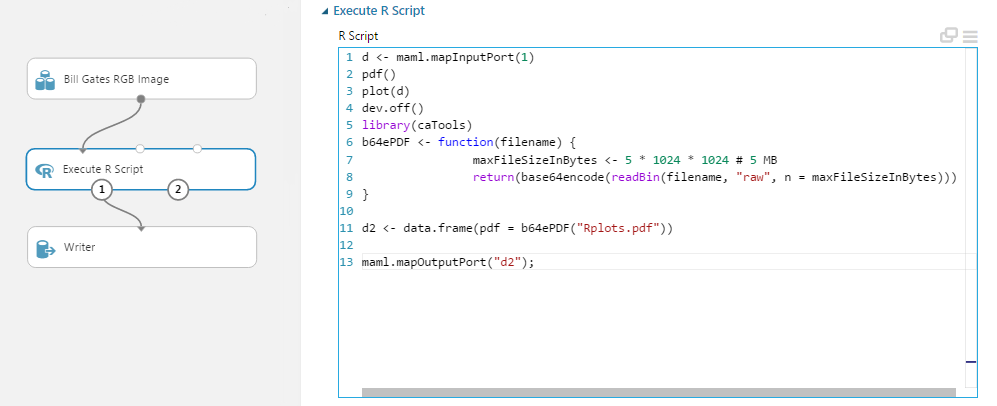Screen dimensions: 997x406
Task: Select the Execute R Script module
Action: coord(141,169)
